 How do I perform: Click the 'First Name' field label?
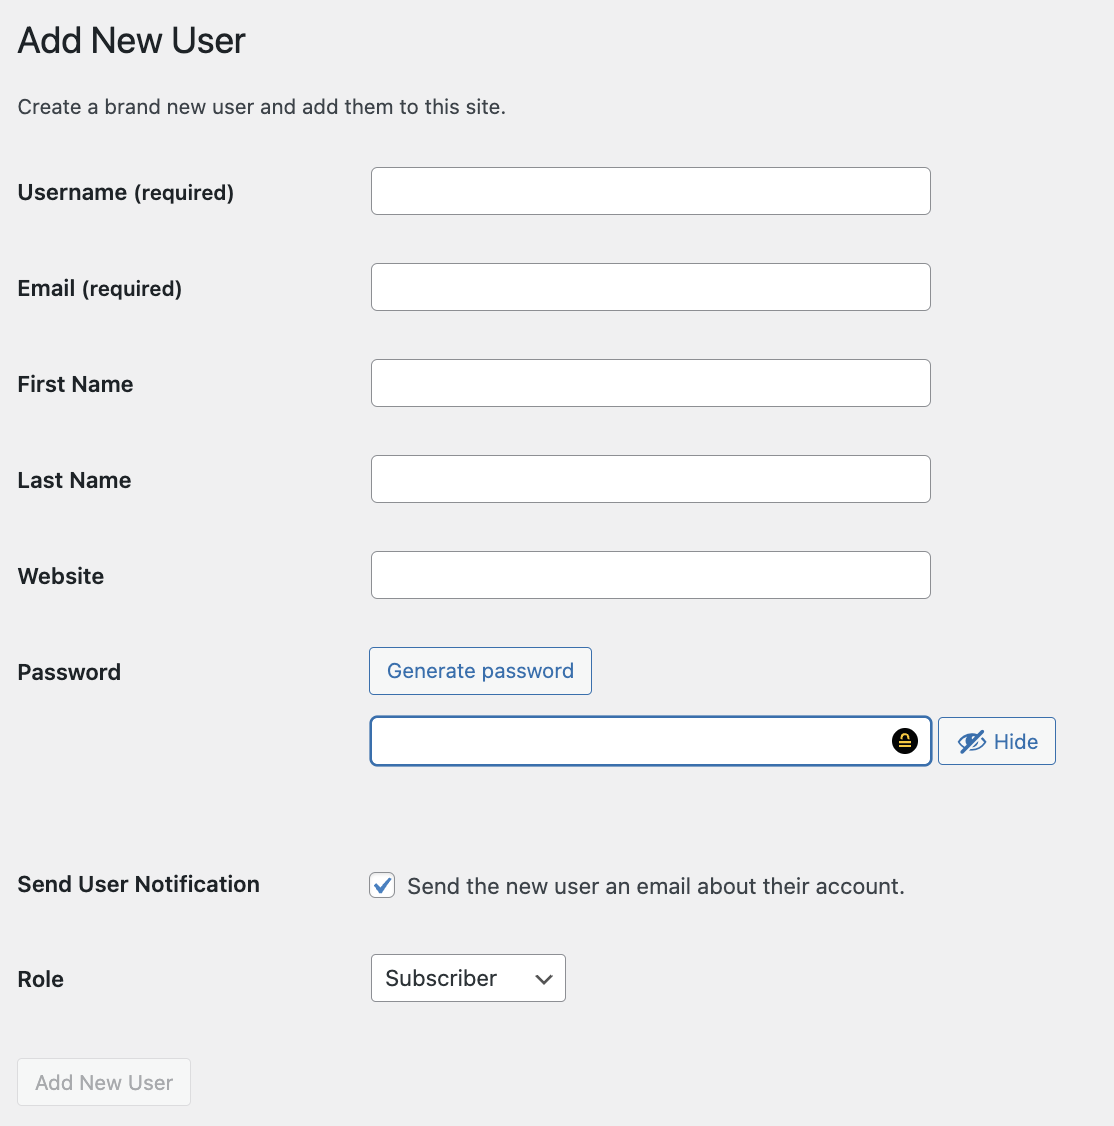(75, 384)
